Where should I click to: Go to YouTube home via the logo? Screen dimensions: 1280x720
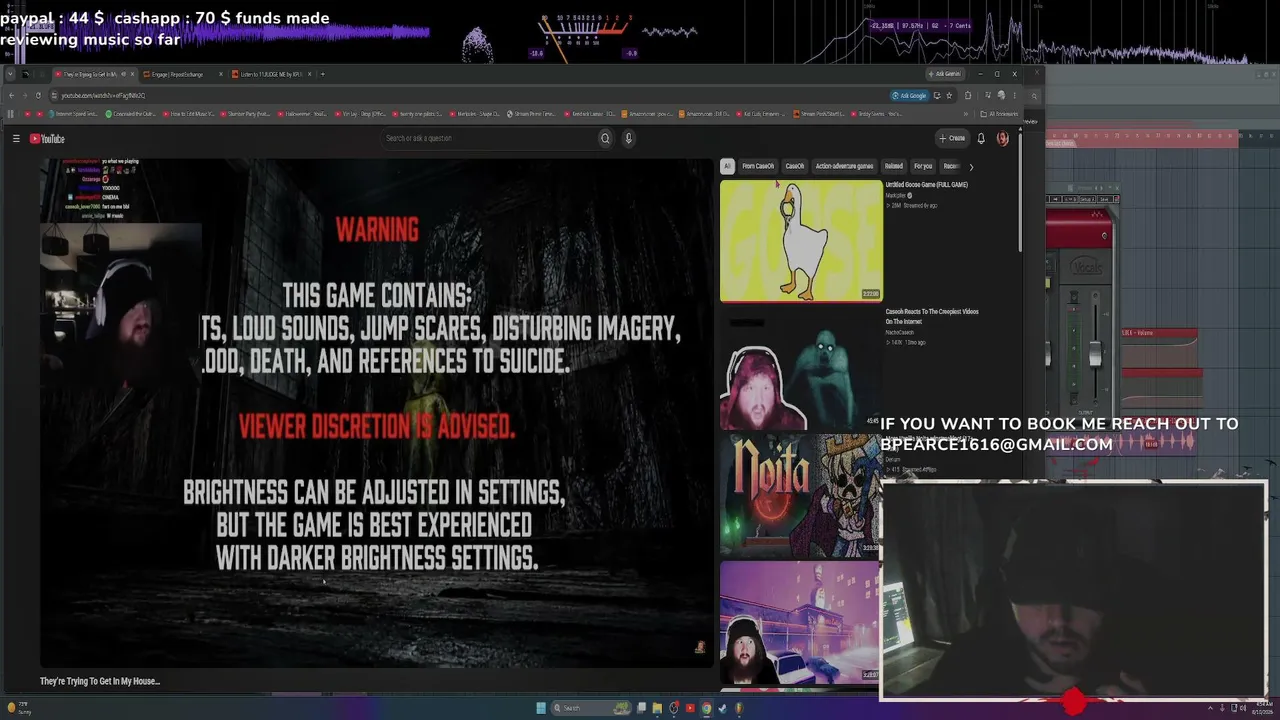point(47,139)
